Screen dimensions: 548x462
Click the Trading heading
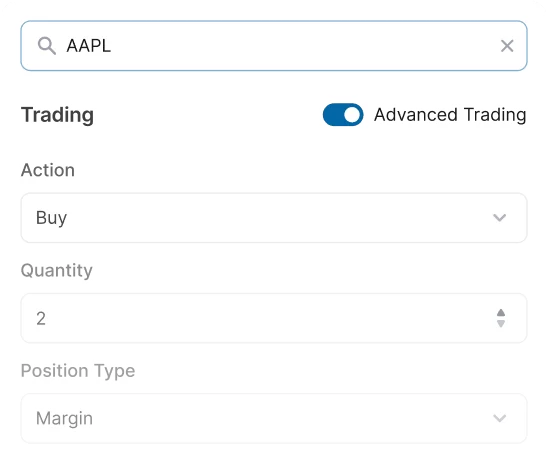(57, 115)
